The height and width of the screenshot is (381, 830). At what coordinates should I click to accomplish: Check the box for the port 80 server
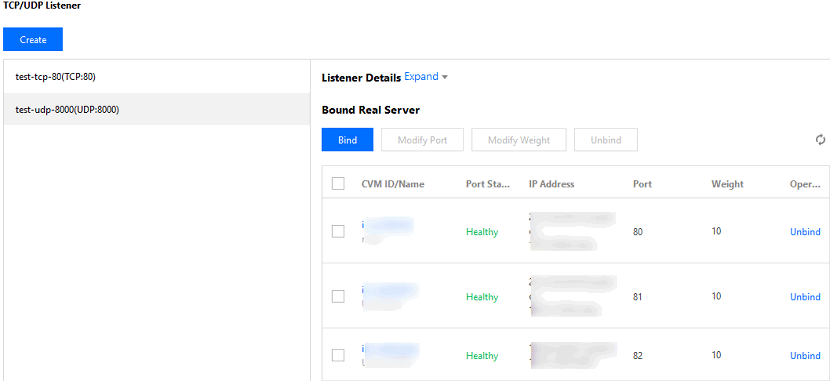tap(338, 231)
